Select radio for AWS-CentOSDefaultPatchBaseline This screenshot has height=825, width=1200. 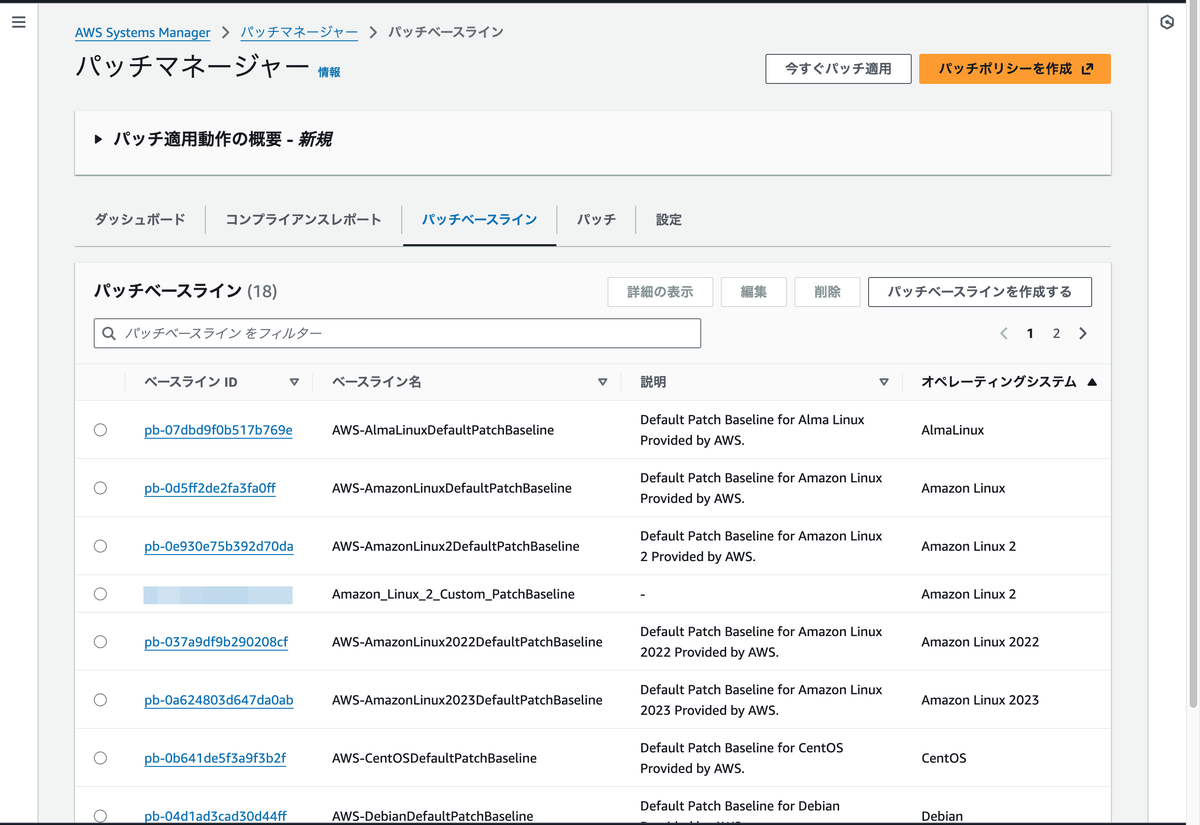coord(100,758)
